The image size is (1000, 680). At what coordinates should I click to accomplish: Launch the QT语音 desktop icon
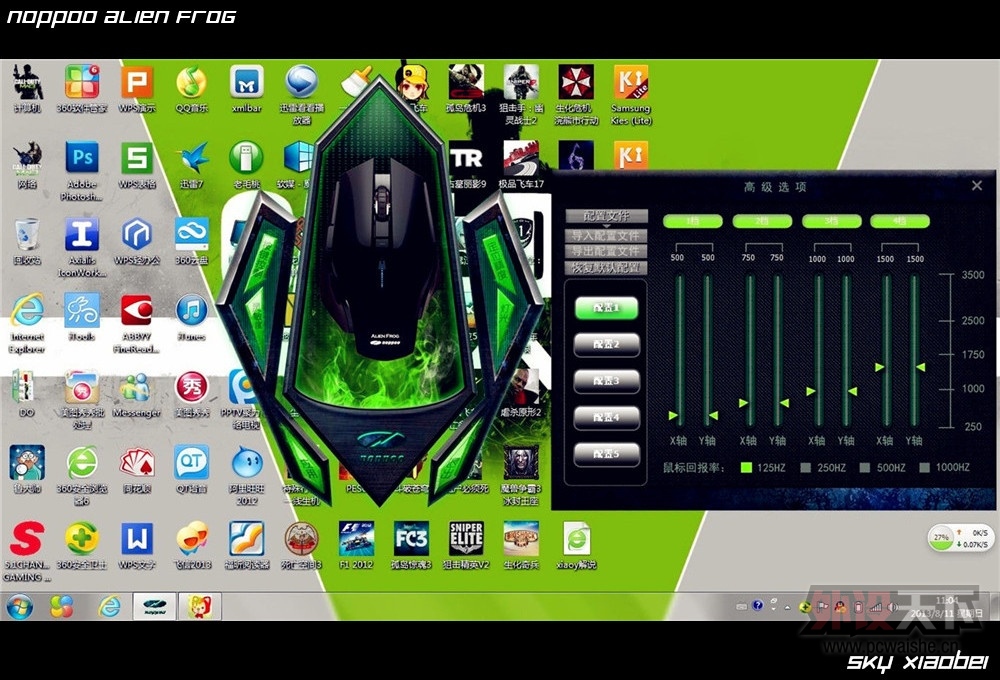[x=191, y=468]
